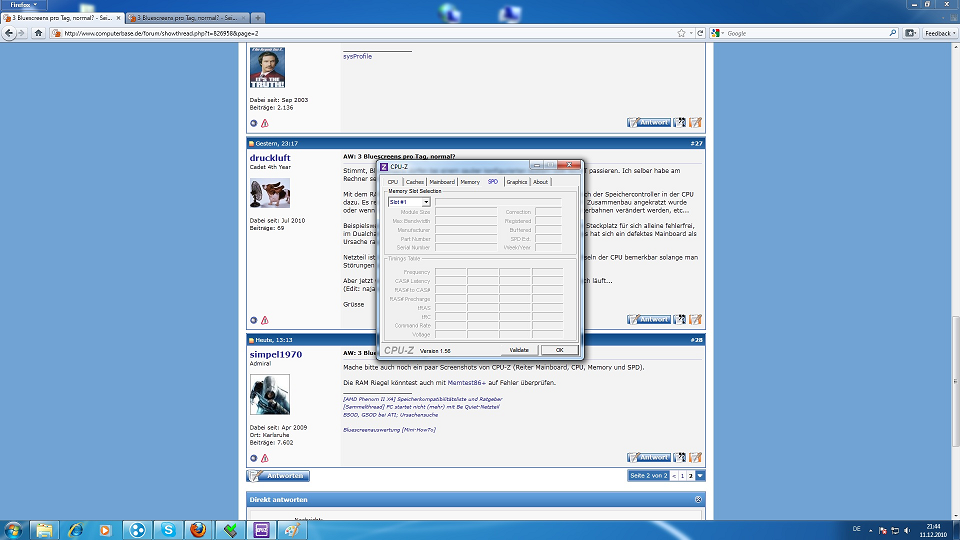
Task: Switch to Memory tab in CPU-Z
Action: (470, 182)
